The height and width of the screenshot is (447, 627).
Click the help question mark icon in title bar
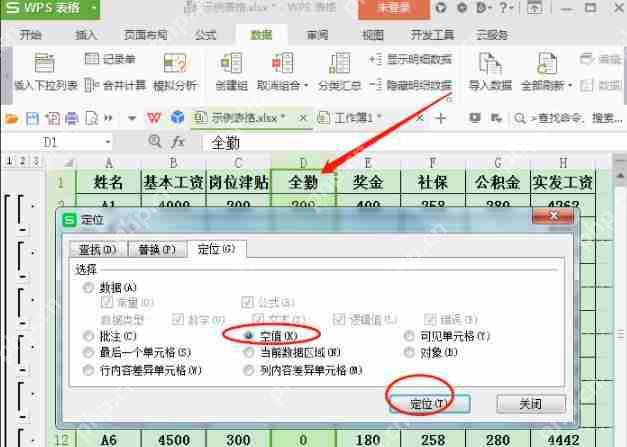[503, 8]
